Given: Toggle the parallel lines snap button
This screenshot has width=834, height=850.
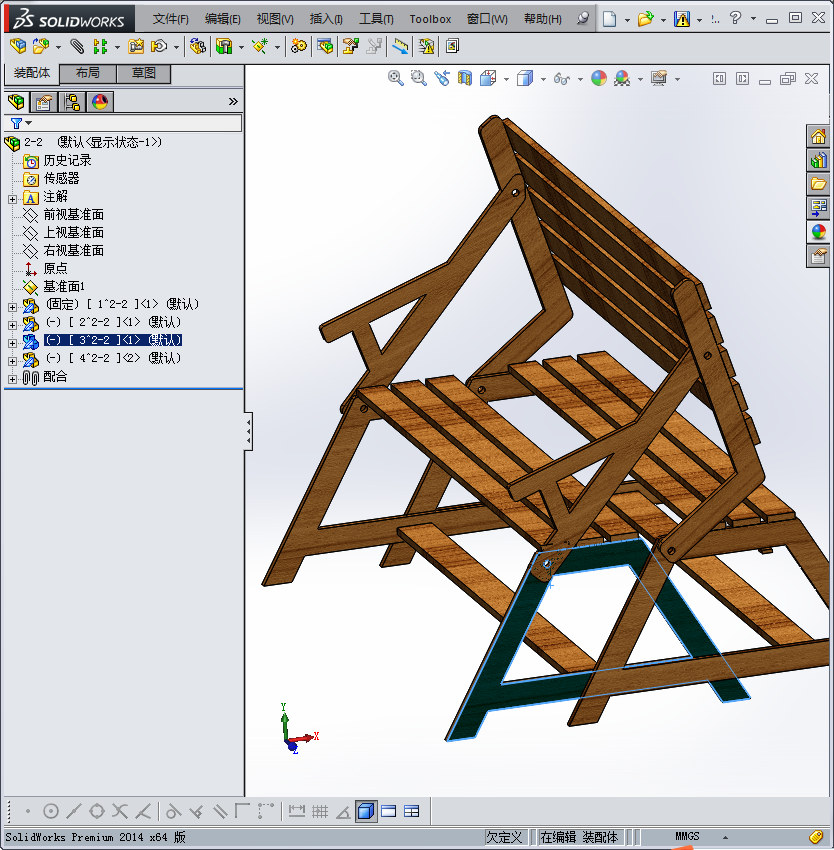Looking at the screenshot, I should pos(220,812).
